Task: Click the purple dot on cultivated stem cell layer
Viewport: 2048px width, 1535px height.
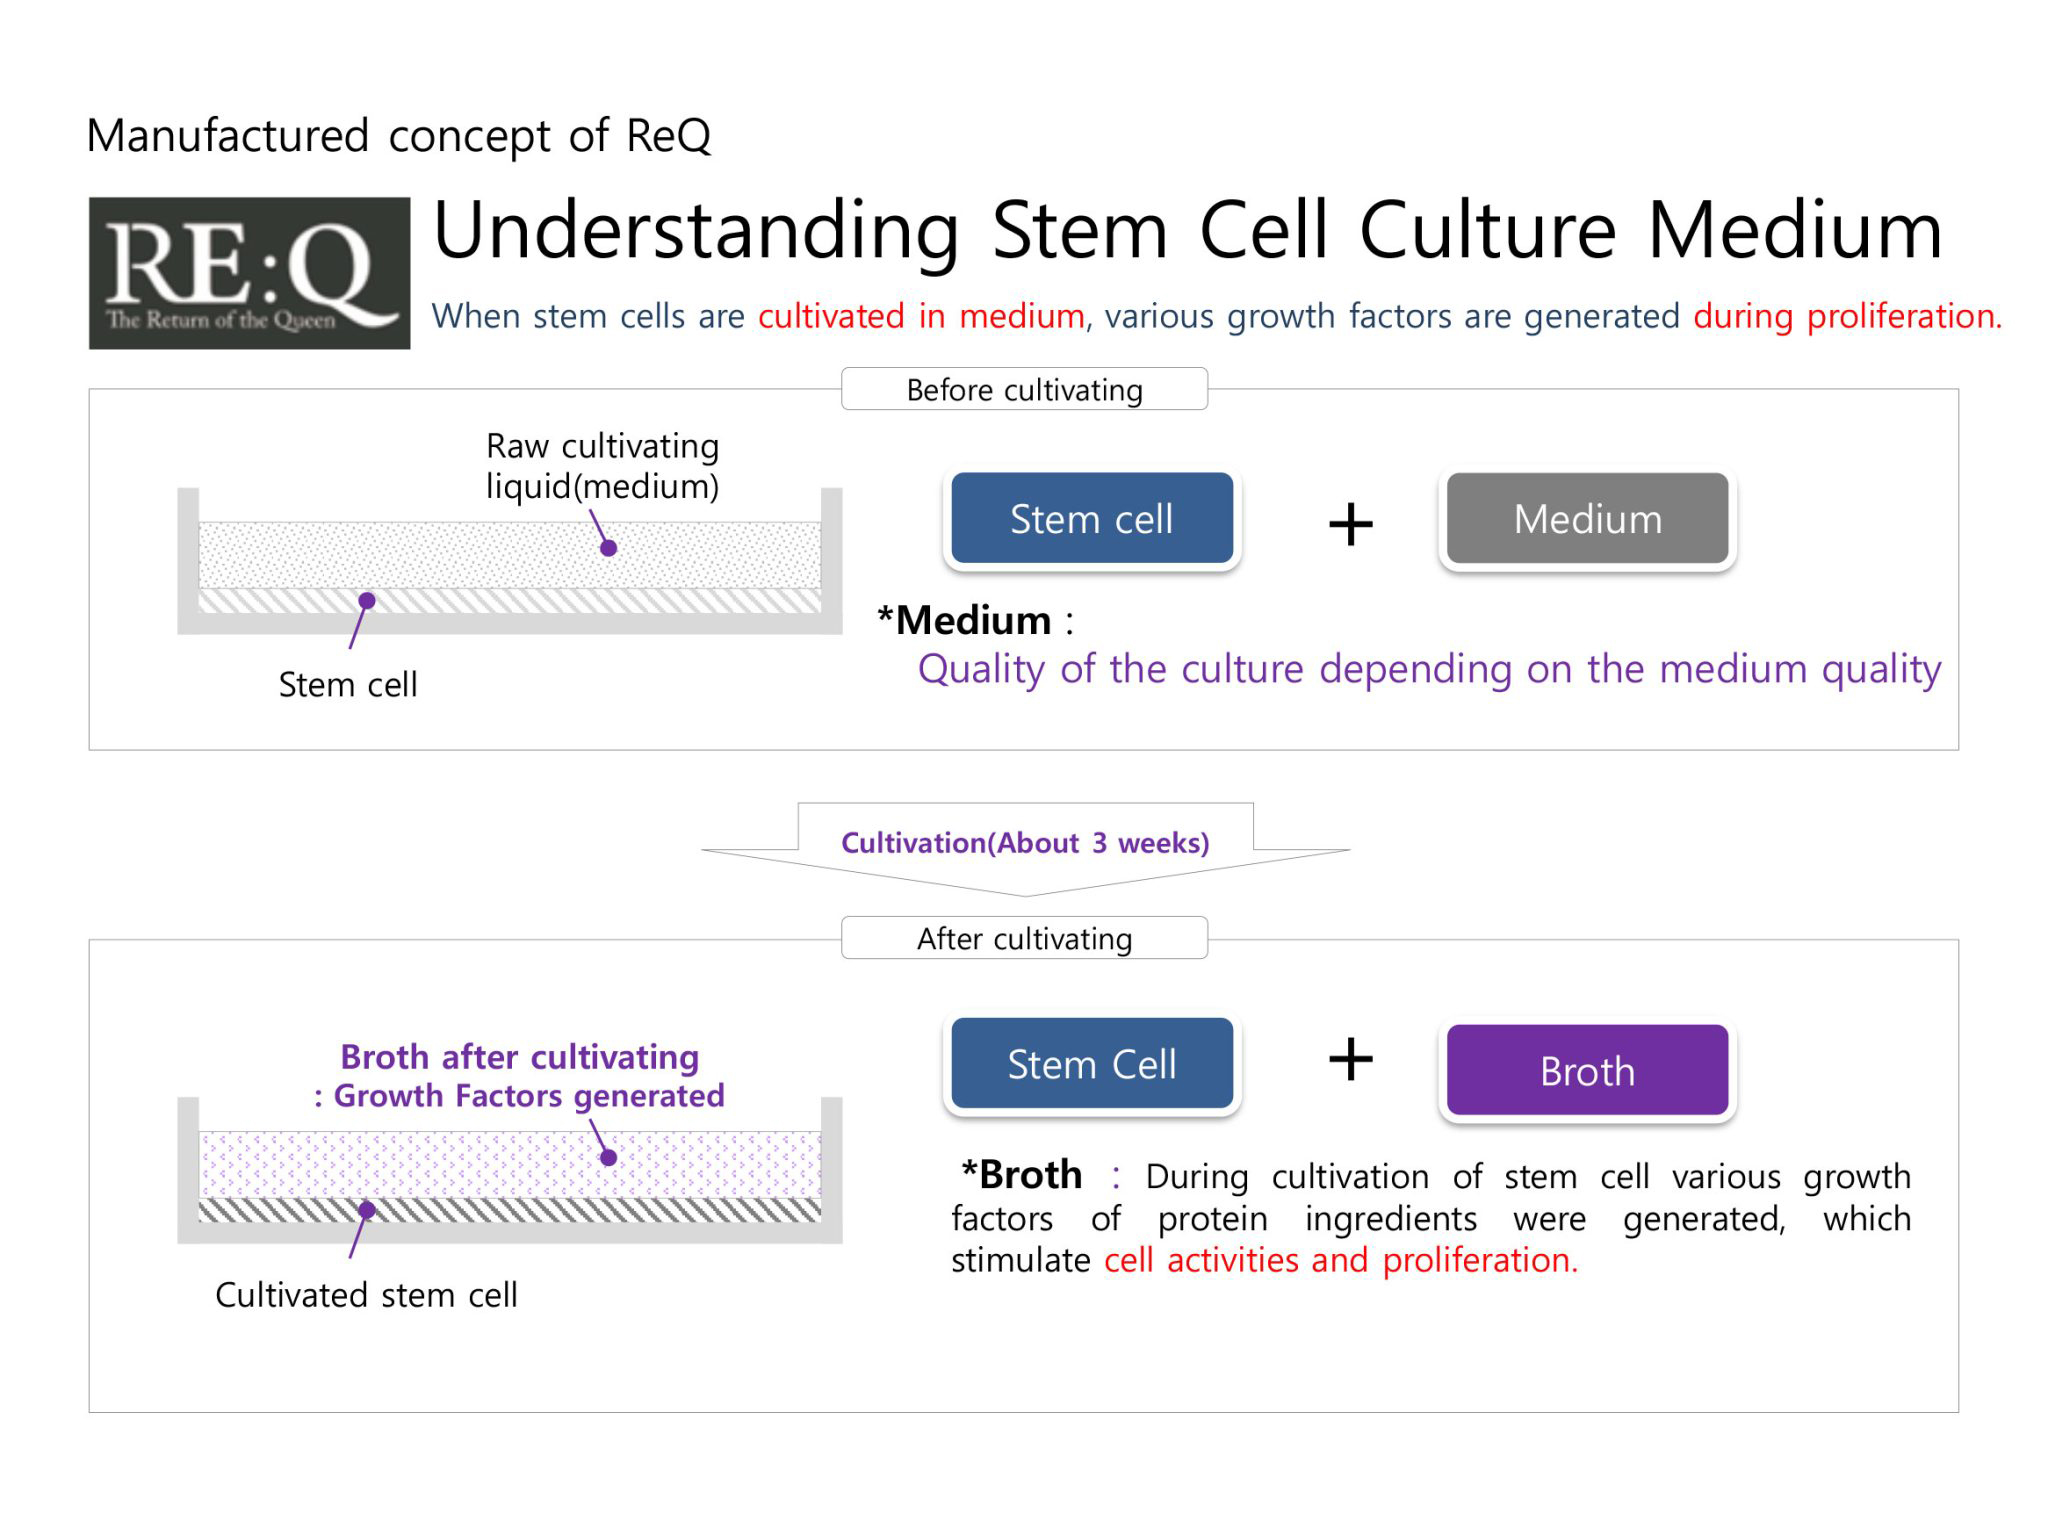Action: pos(367,1210)
